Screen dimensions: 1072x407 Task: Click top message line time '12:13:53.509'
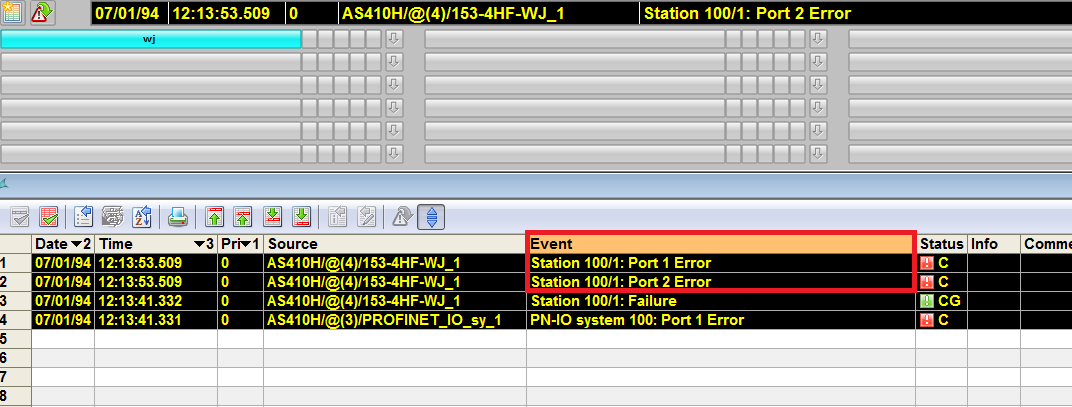[x=226, y=13]
